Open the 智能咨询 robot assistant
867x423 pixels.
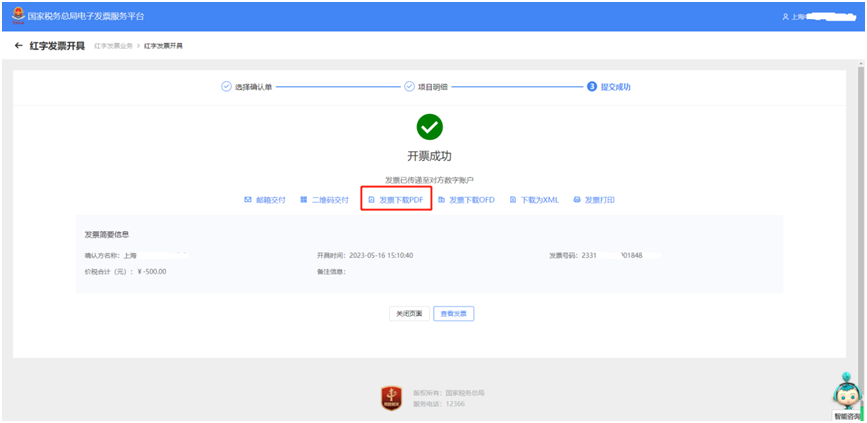[847, 396]
